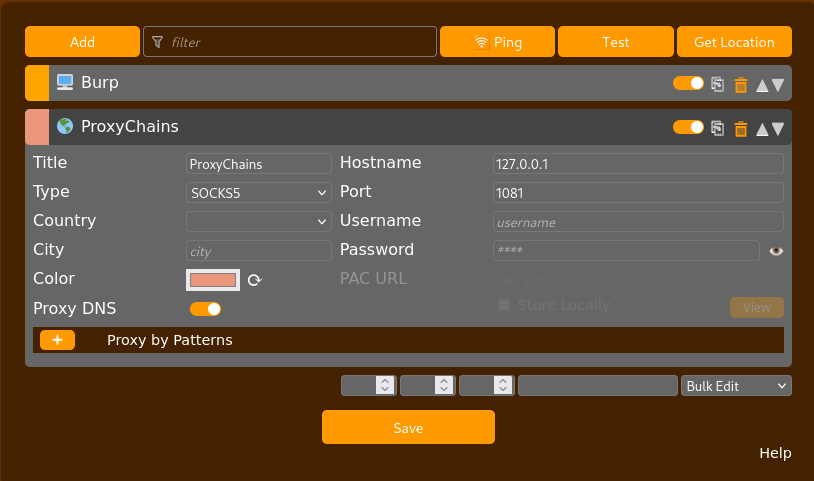
Task: Expand the Bulk Edit dropdown
Action: pos(736,386)
